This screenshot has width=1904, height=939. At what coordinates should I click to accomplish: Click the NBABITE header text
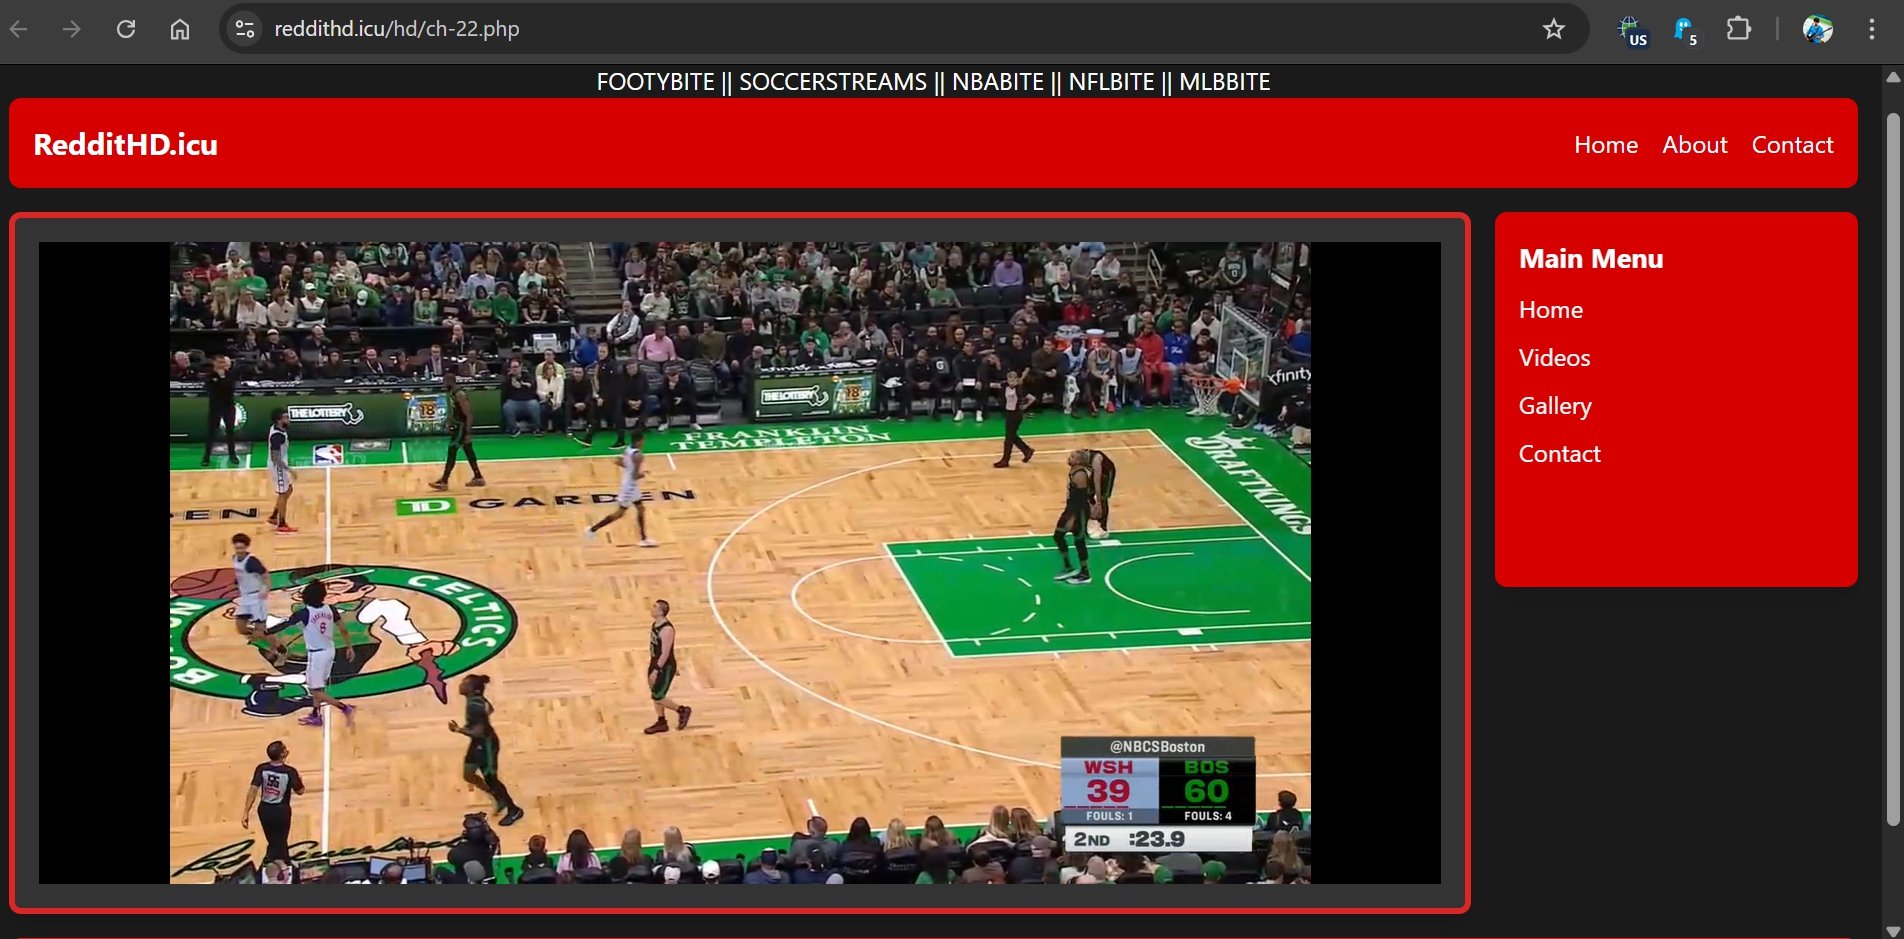tap(997, 82)
